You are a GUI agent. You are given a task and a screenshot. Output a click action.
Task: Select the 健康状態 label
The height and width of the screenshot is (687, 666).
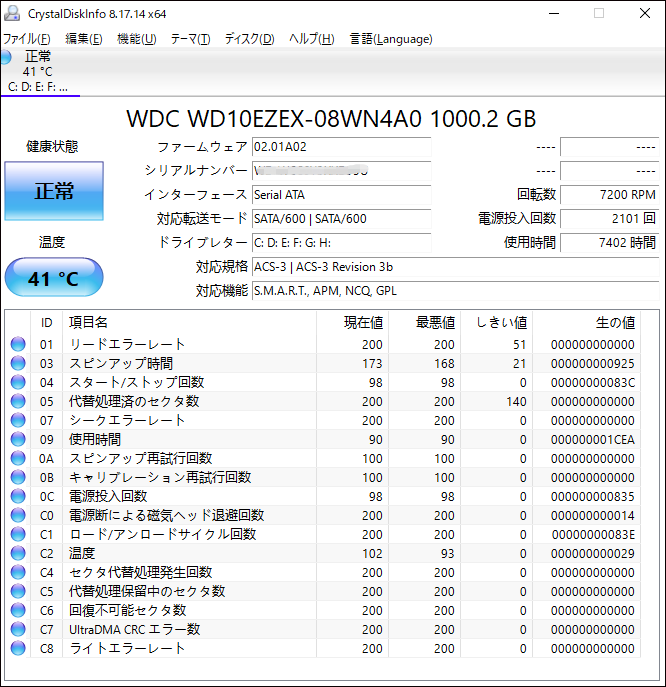tap(52, 147)
